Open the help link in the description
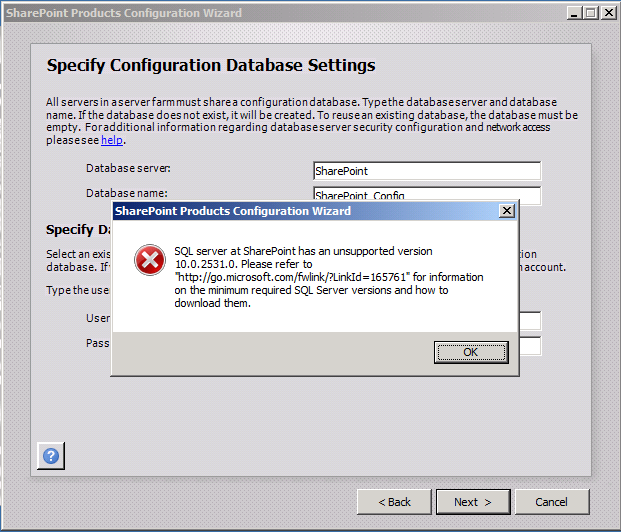Image resolution: width=621 pixels, height=532 pixels. [x=112, y=141]
